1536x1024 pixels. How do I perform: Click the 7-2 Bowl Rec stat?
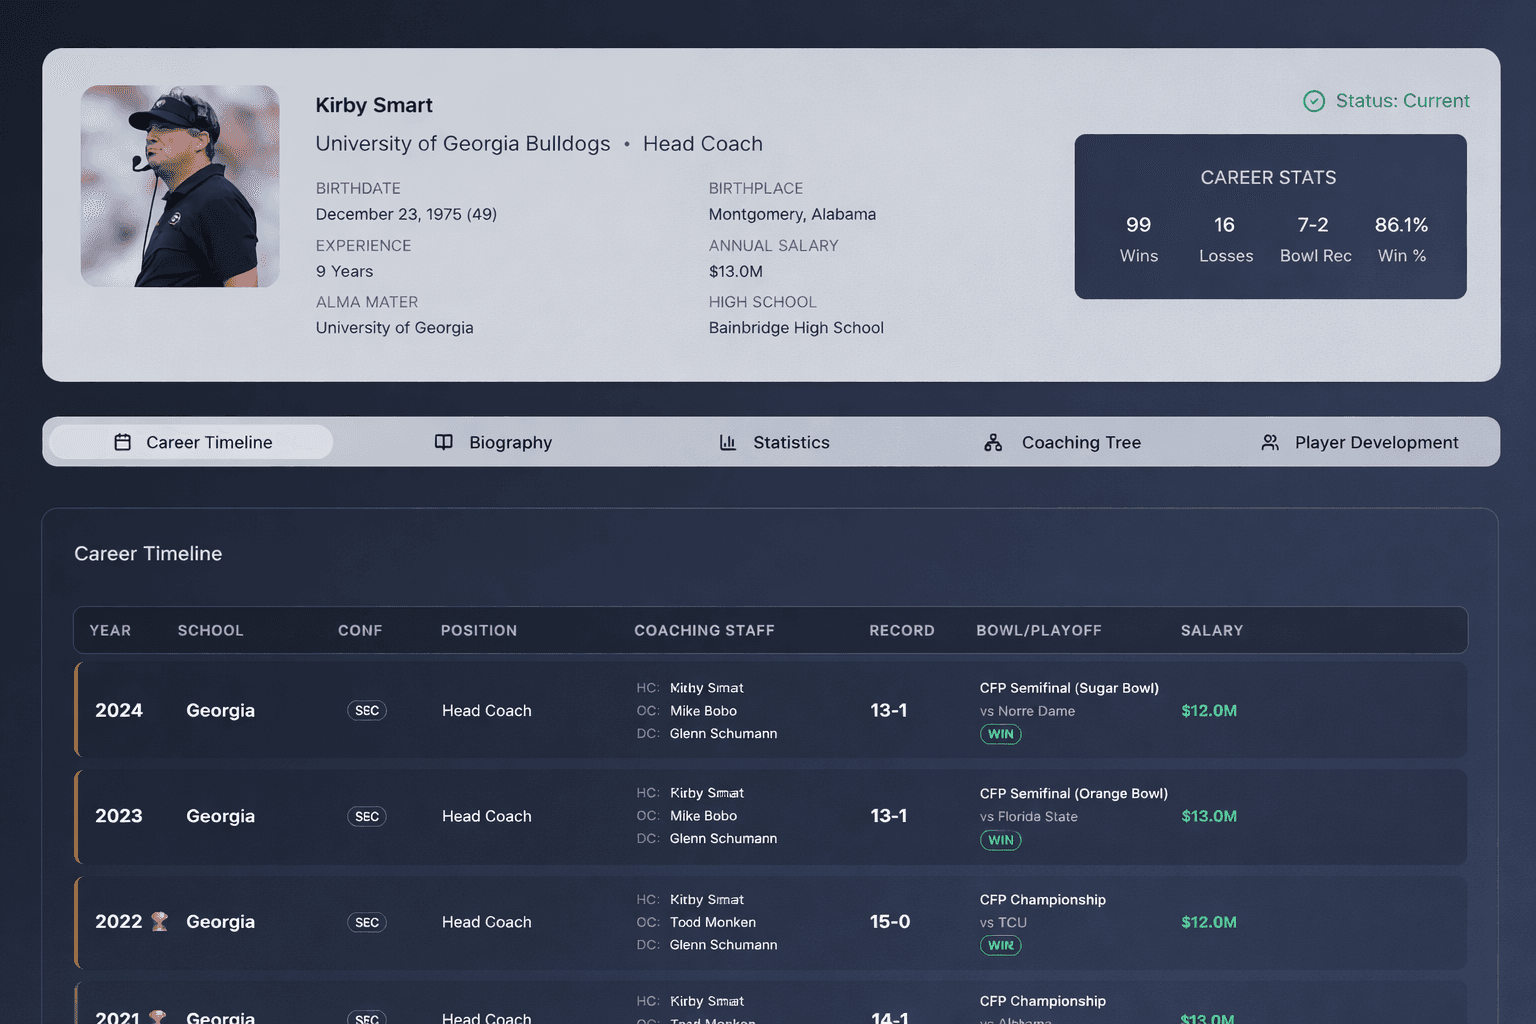[1315, 239]
